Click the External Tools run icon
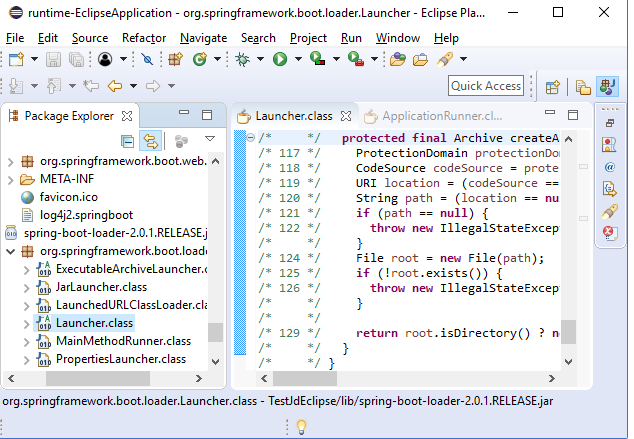634x439 pixels. coord(356,59)
